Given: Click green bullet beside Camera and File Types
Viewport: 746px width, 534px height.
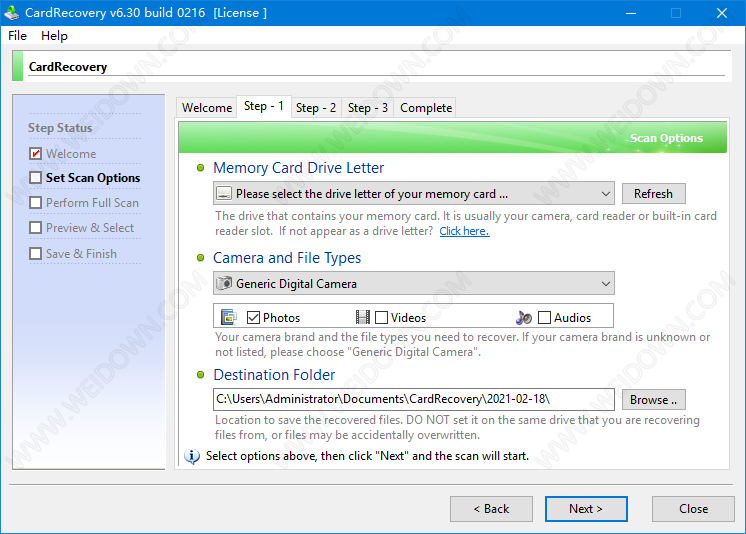Looking at the screenshot, I should 200,257.
